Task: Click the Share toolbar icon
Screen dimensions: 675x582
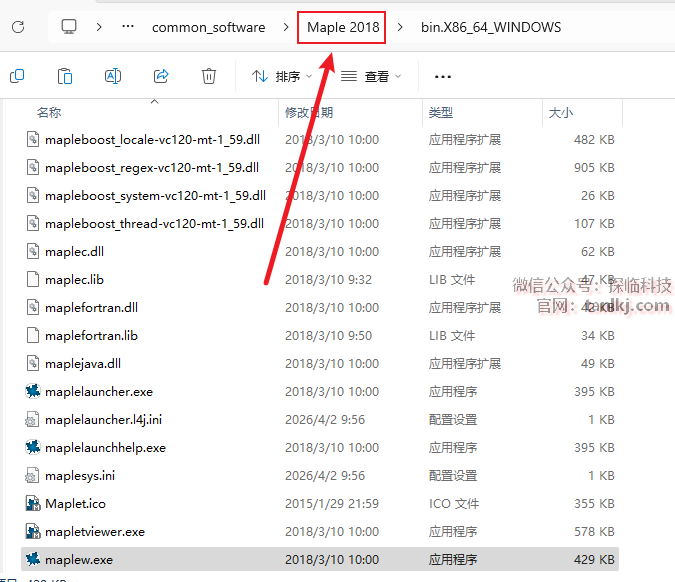Action: tap(161, 76)
